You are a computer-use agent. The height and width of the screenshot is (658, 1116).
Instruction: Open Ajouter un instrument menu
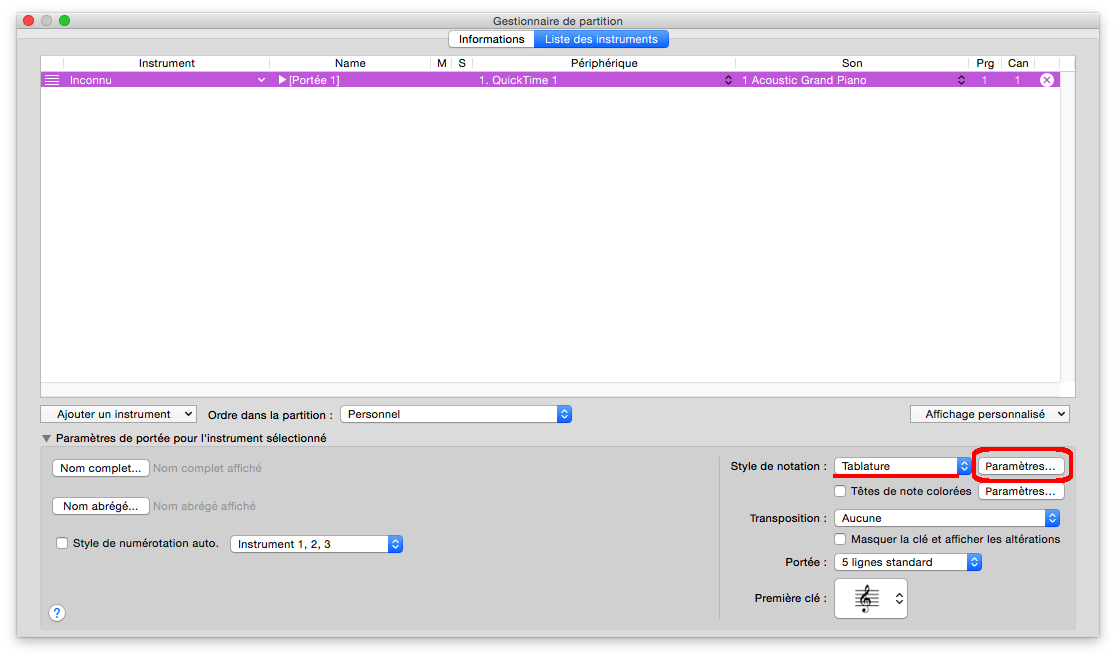point(119,414)
